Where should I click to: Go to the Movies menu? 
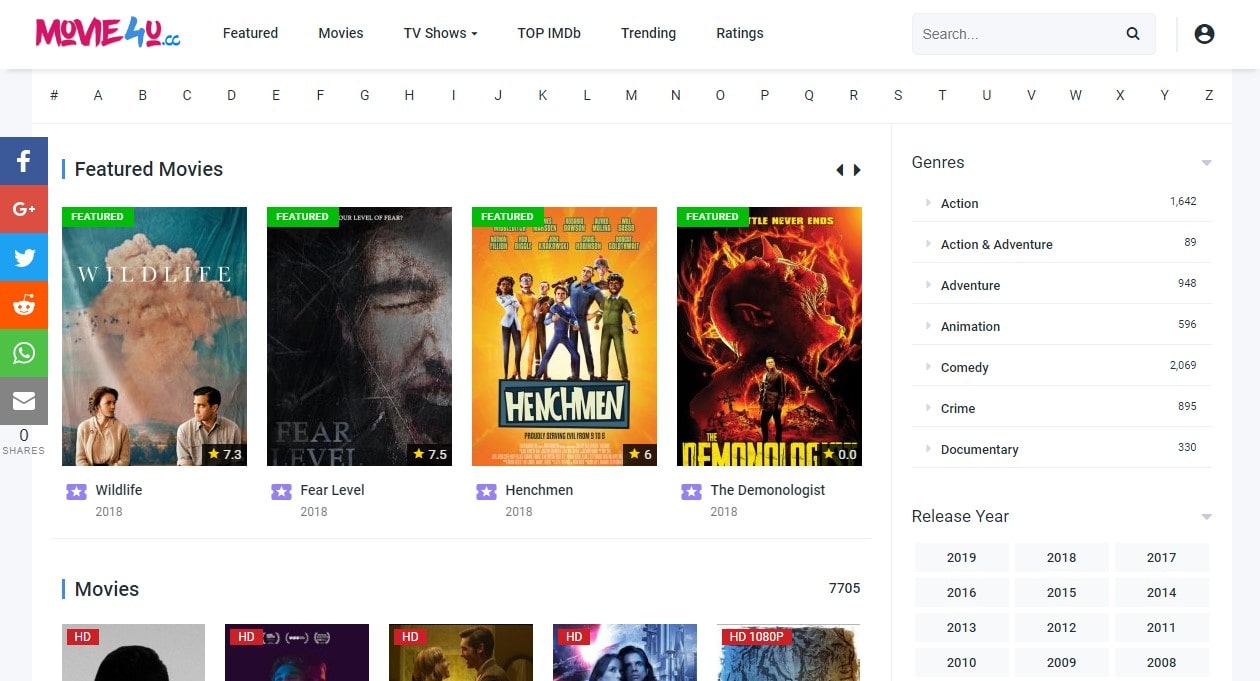point(341,33)
